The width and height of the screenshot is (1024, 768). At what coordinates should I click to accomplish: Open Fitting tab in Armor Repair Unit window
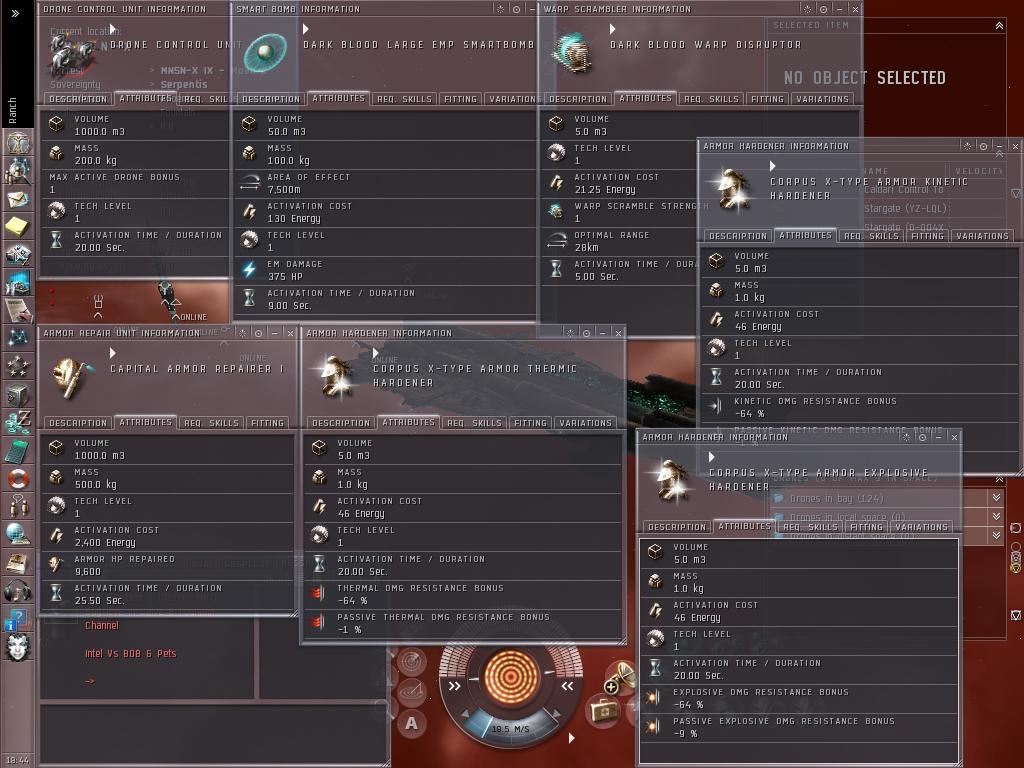pos(268,423)
